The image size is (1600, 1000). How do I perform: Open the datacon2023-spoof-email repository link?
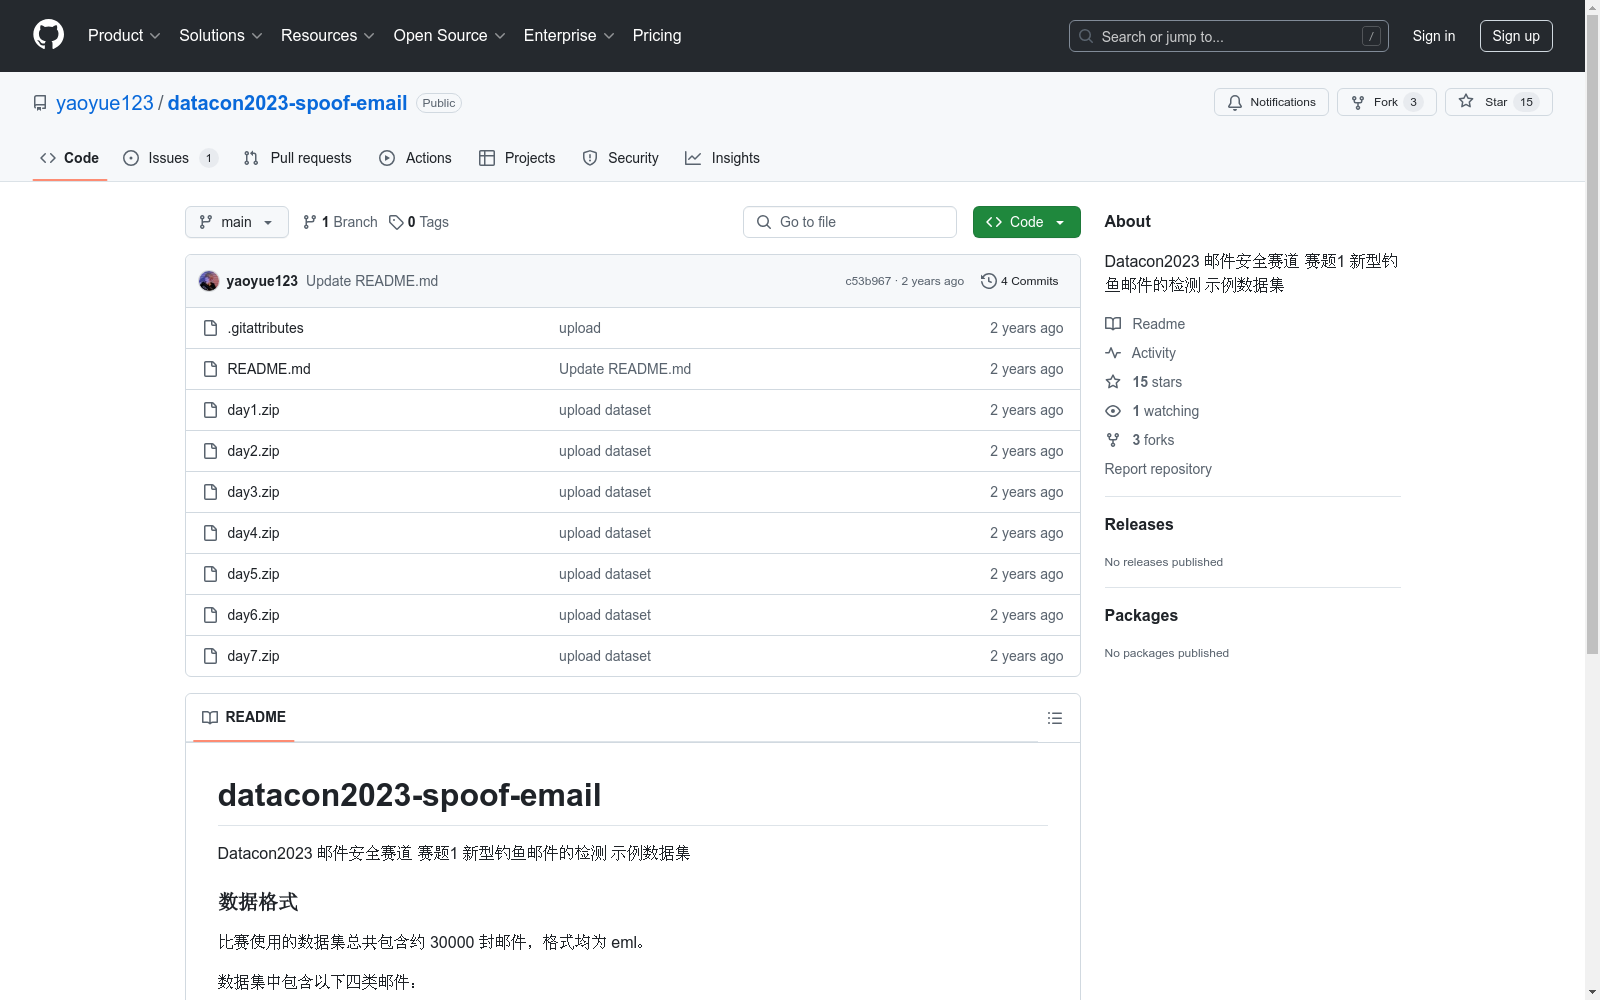[287, 103]
